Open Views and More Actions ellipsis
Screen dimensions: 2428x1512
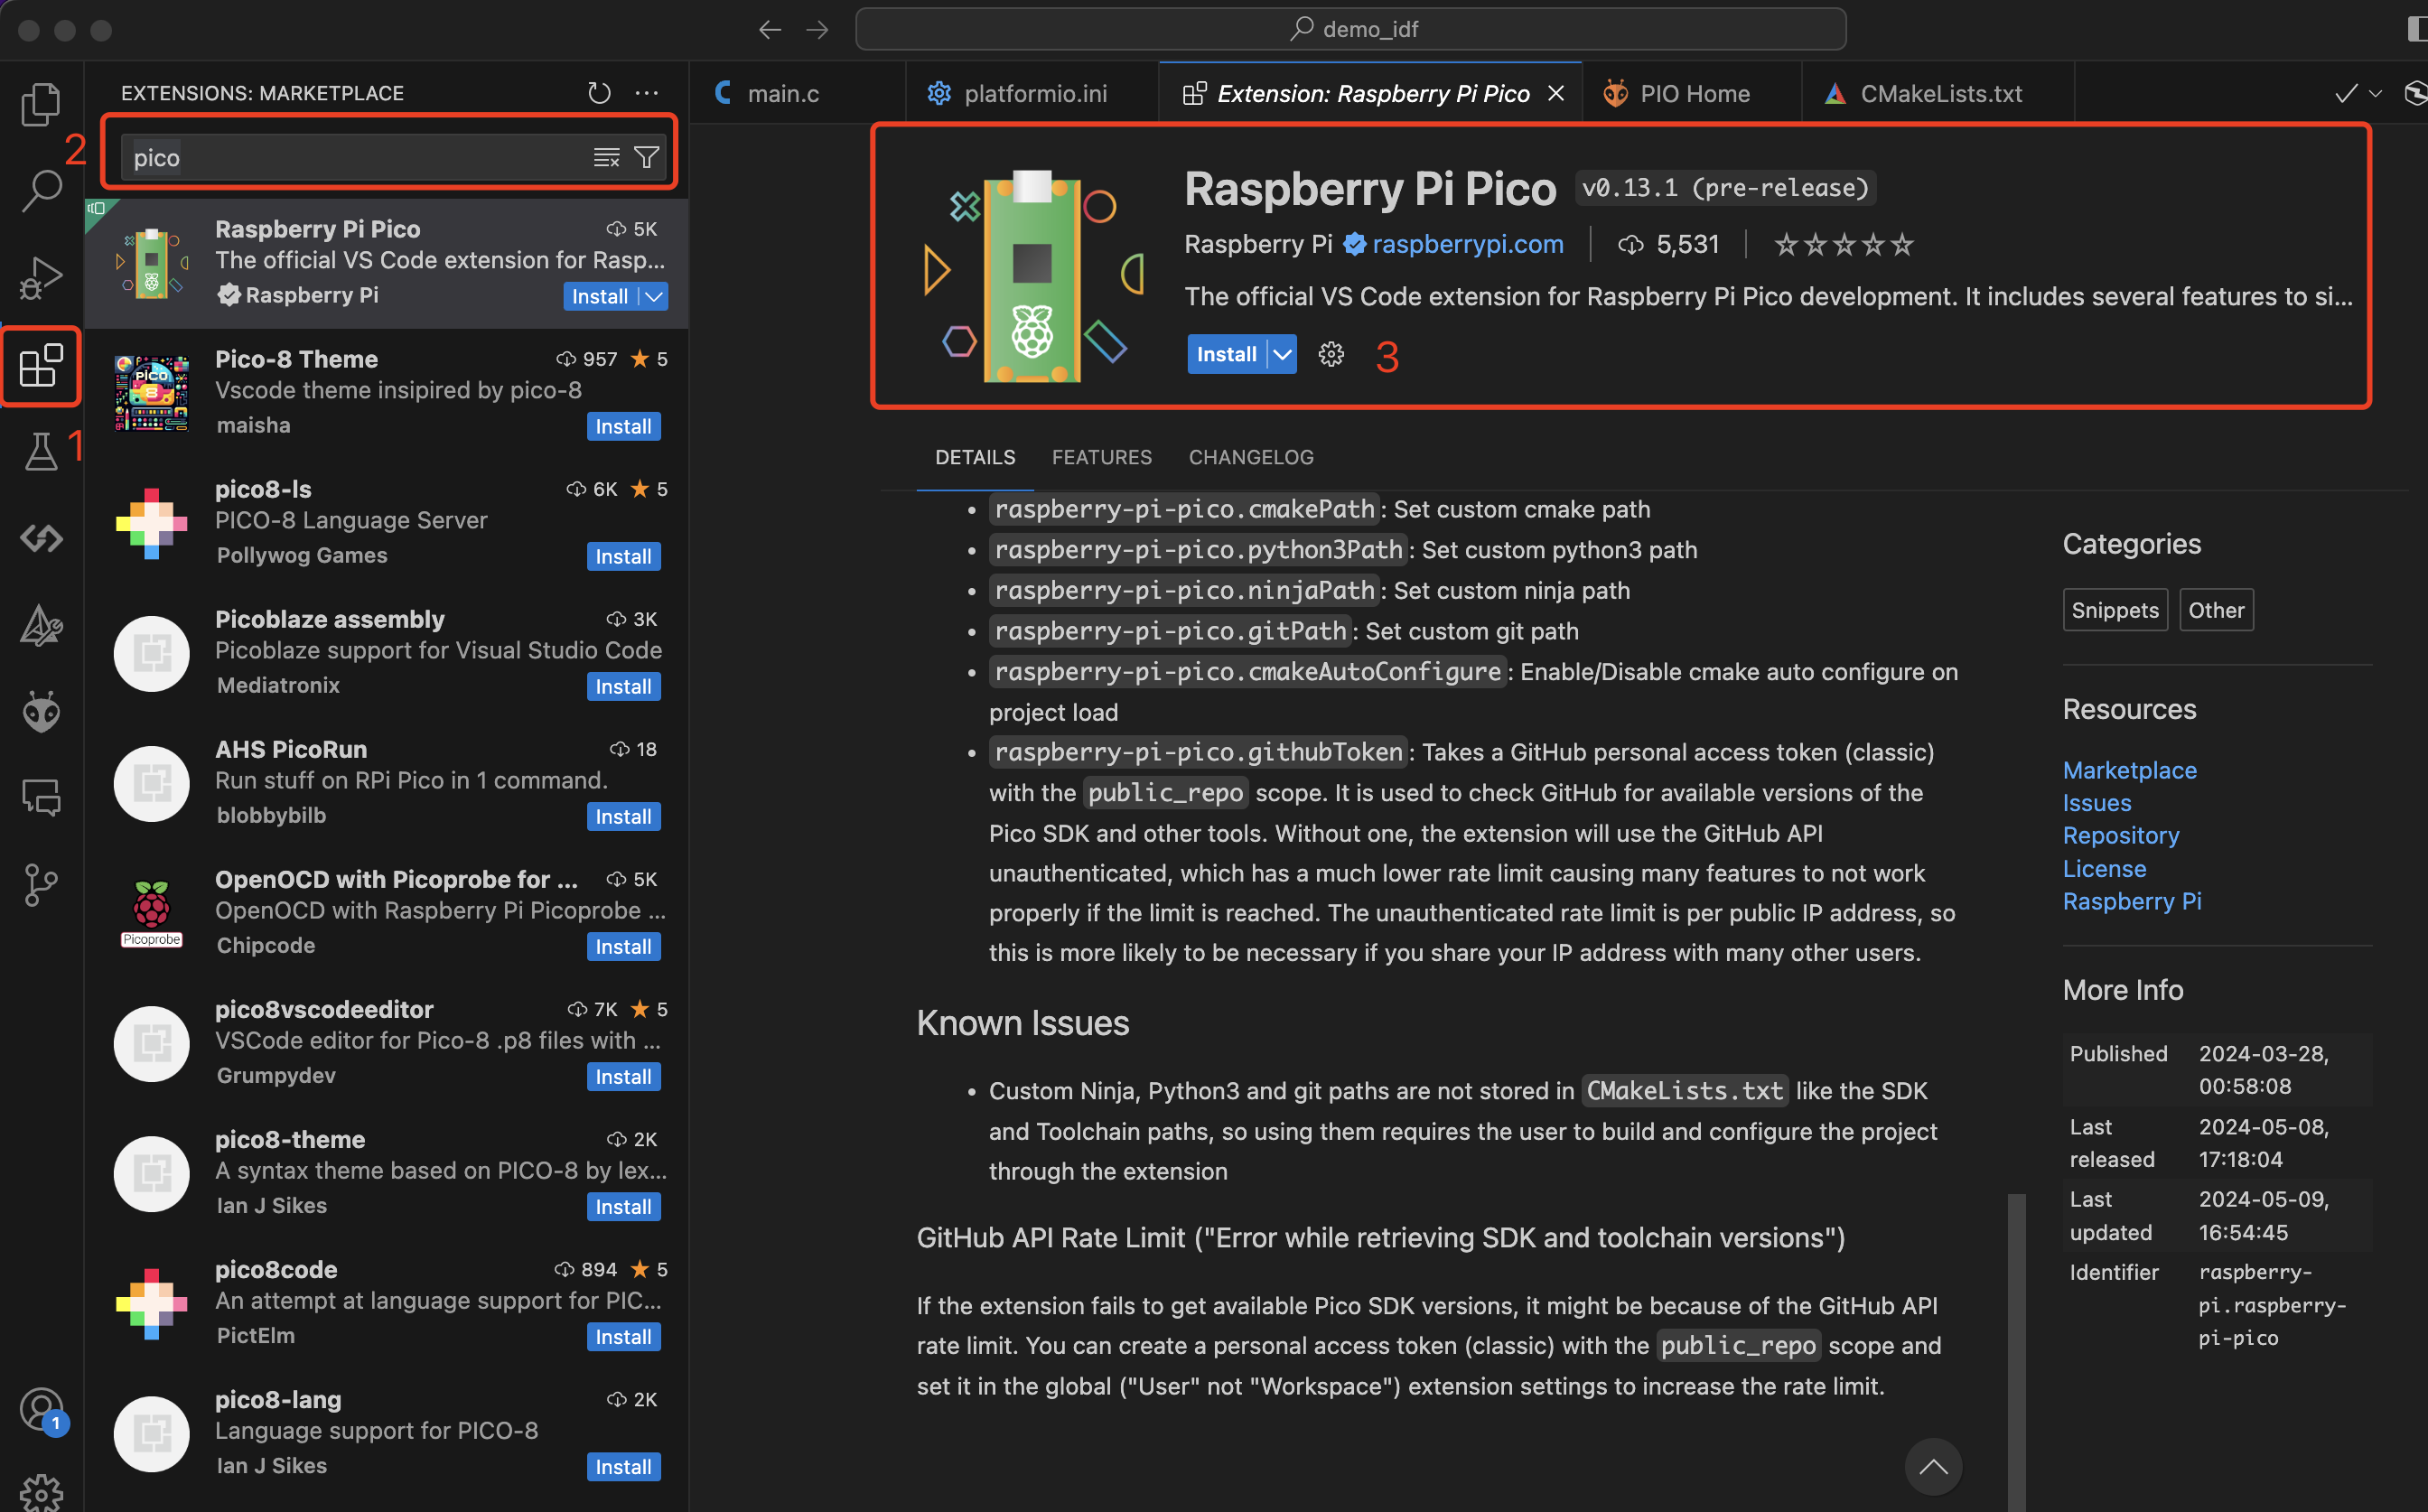(x=647, y=93)
